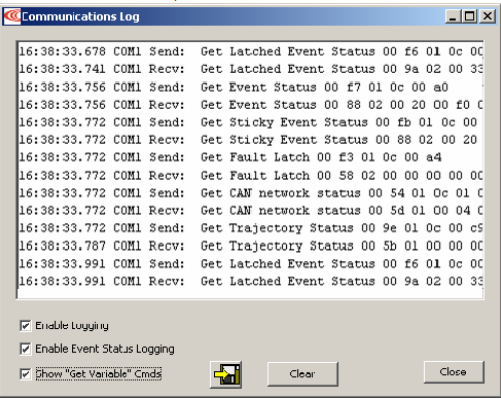
Task: Select 16:38:33.991 Send Get Latched Event Status line
Action: pos(251,264)
